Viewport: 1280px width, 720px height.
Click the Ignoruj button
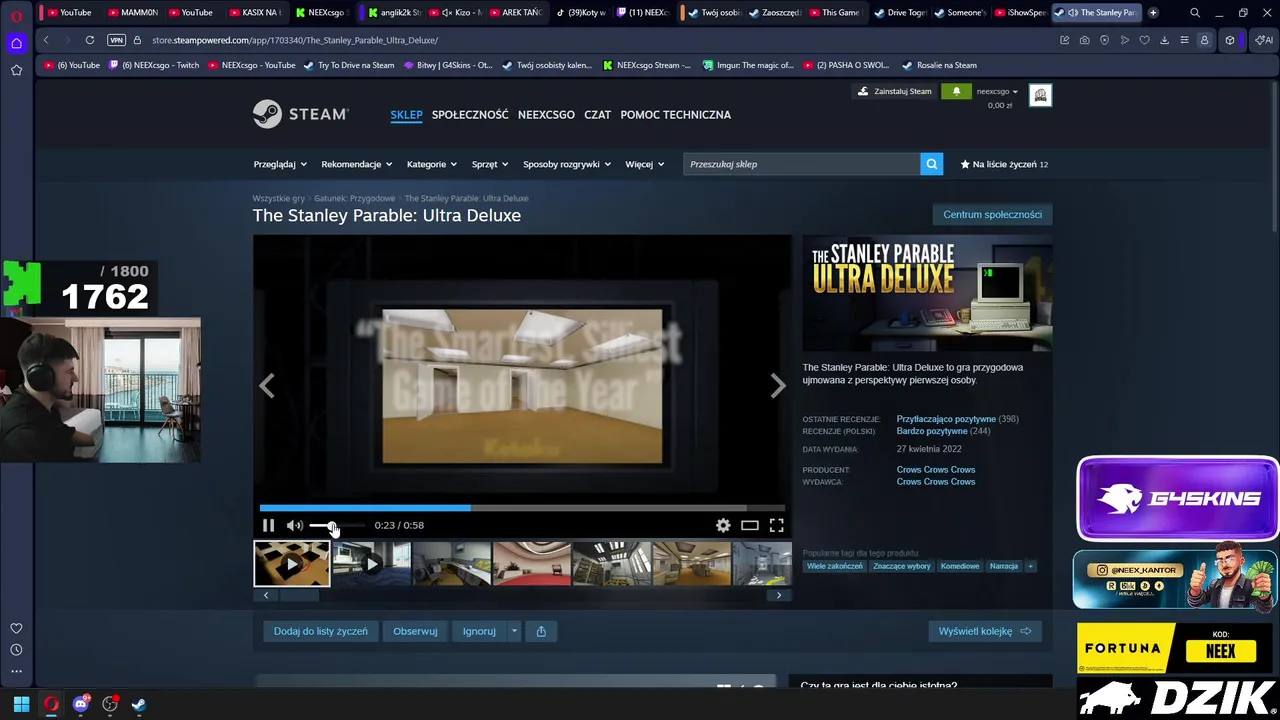(479, 631)
